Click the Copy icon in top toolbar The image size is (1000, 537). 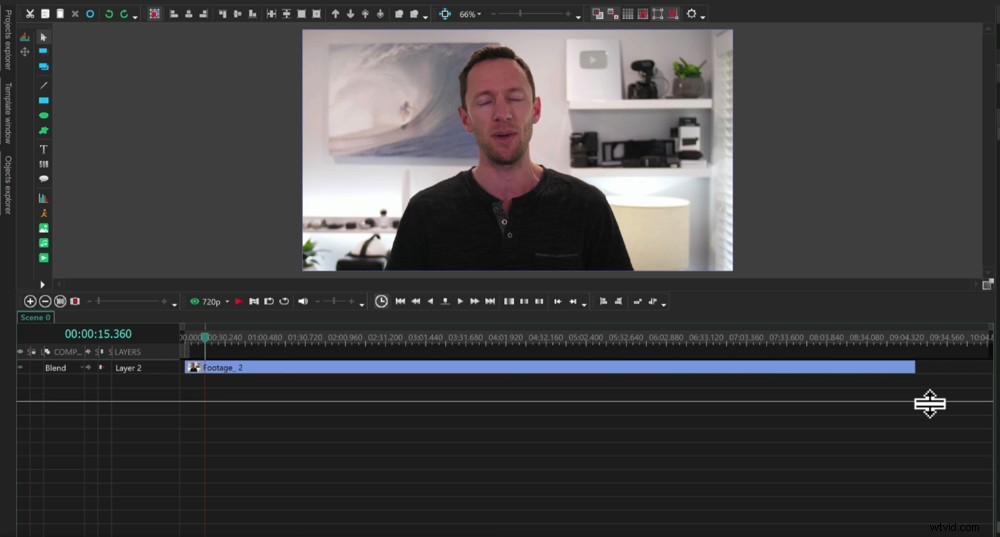pyautogui.click(x=45, y=13)
